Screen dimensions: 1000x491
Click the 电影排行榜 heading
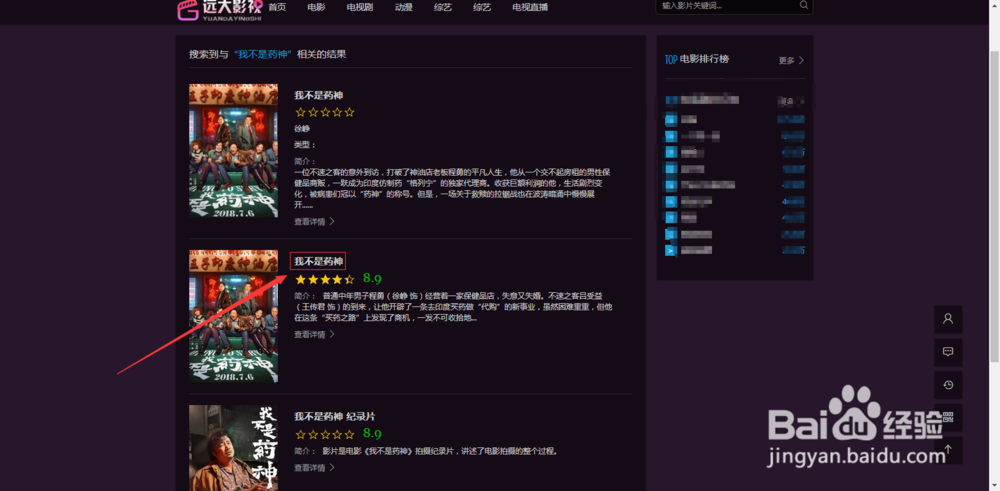pyautogui.click(x=704, y=59)
